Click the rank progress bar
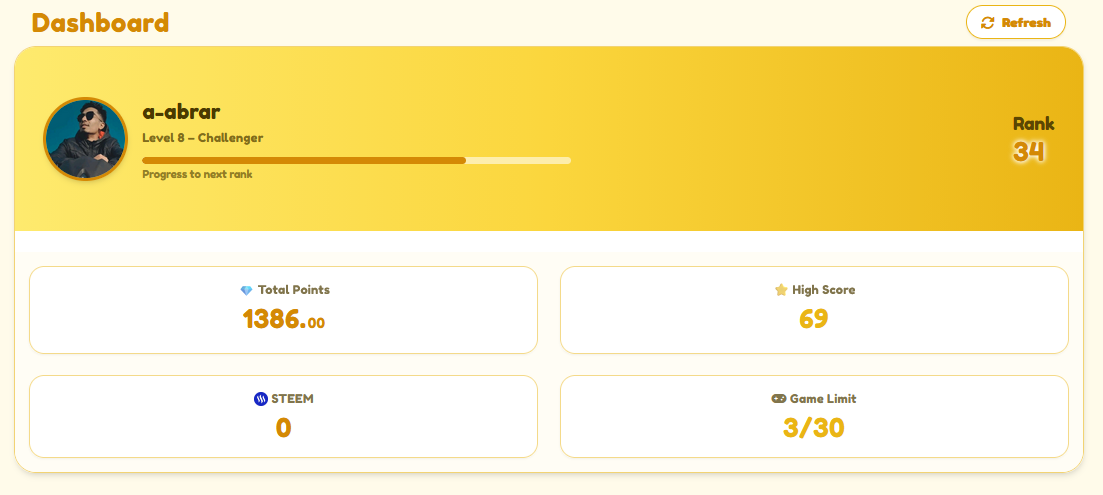Viewport: 1103px width, 495px height. pos(357,160)
